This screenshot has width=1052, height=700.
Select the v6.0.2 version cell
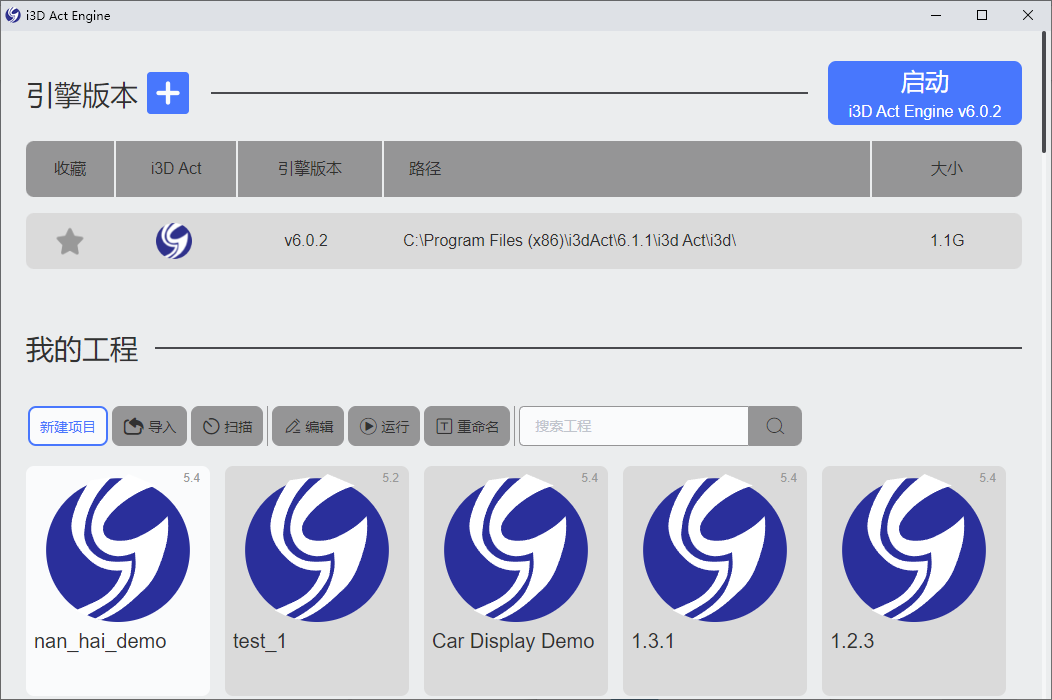pyautogui.click(x=306, y=240)
